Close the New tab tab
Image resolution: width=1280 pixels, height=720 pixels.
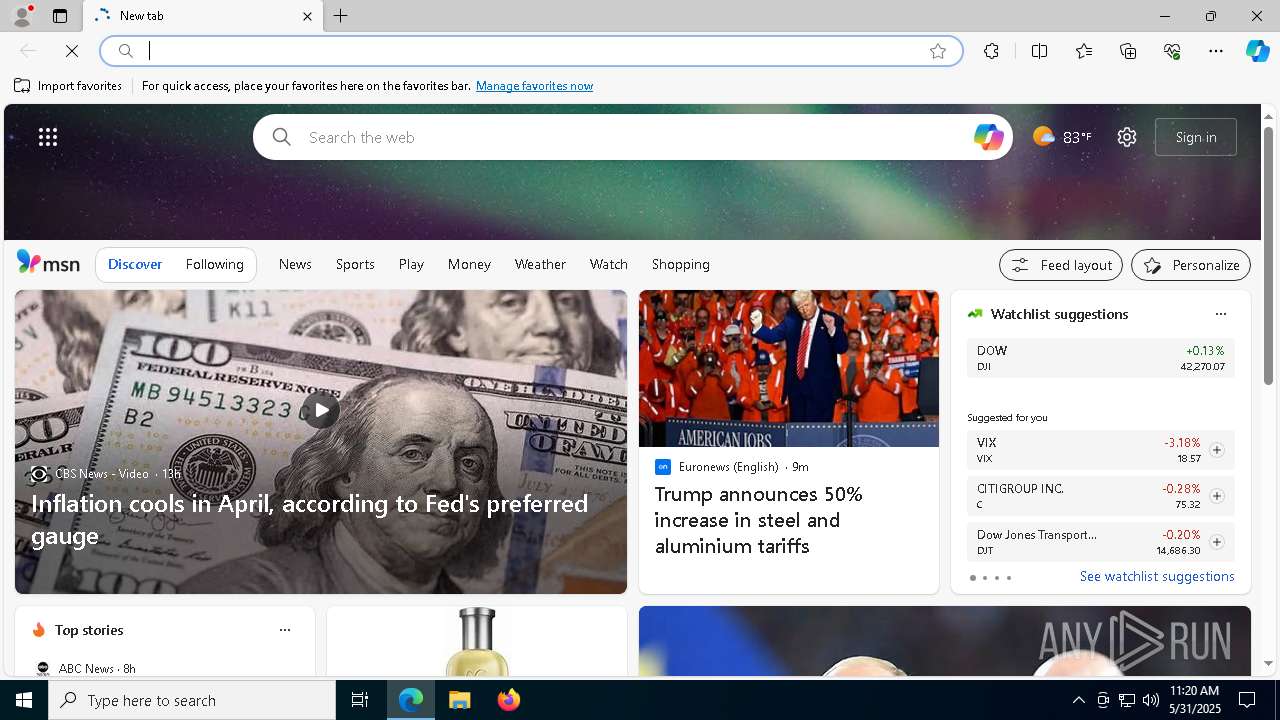pyautogui.click(x=307, y=16)
